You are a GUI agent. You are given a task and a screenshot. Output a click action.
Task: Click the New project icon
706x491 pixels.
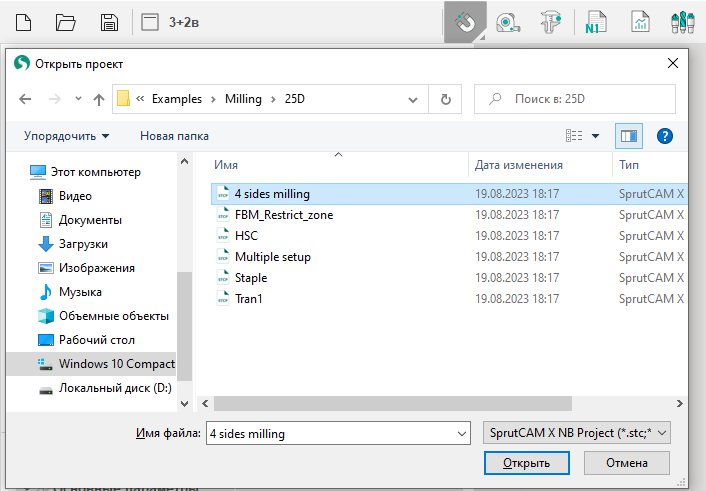23,22
